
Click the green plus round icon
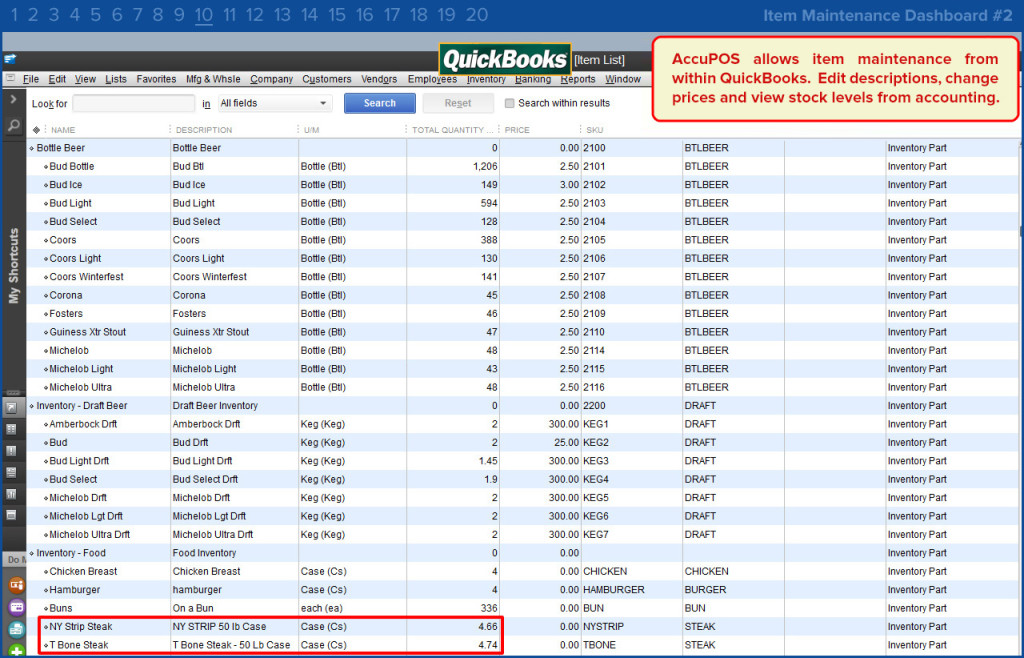(x=16, y=651)
